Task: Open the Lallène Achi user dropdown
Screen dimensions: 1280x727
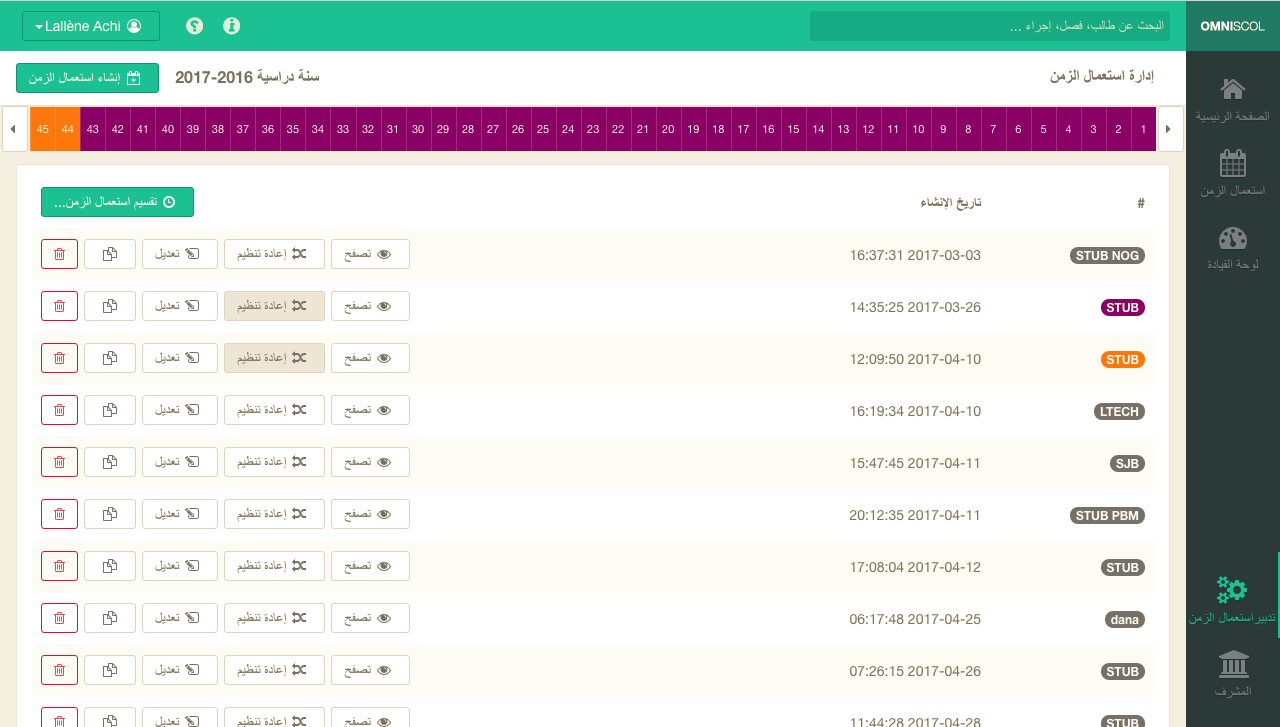Action: click(x=91, y=26)
